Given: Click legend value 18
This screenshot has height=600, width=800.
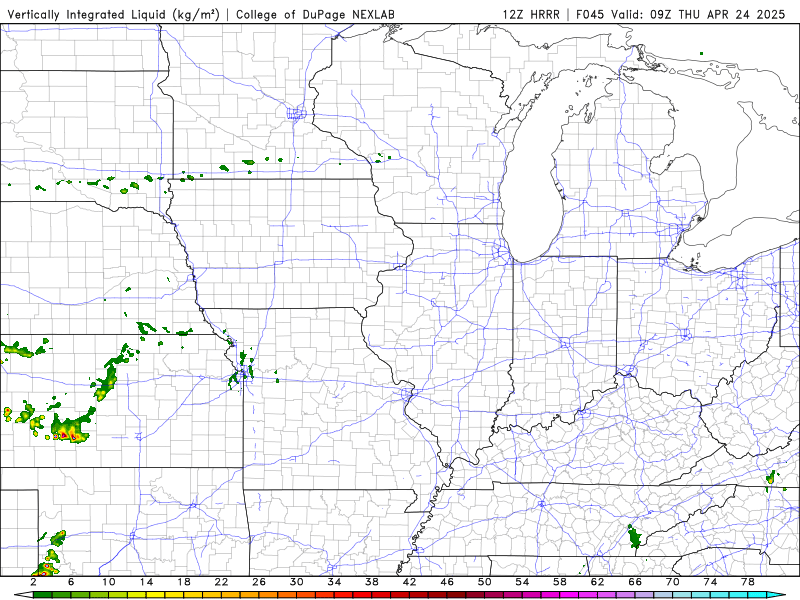Looking at the screenshot, I should click(184, 582).
